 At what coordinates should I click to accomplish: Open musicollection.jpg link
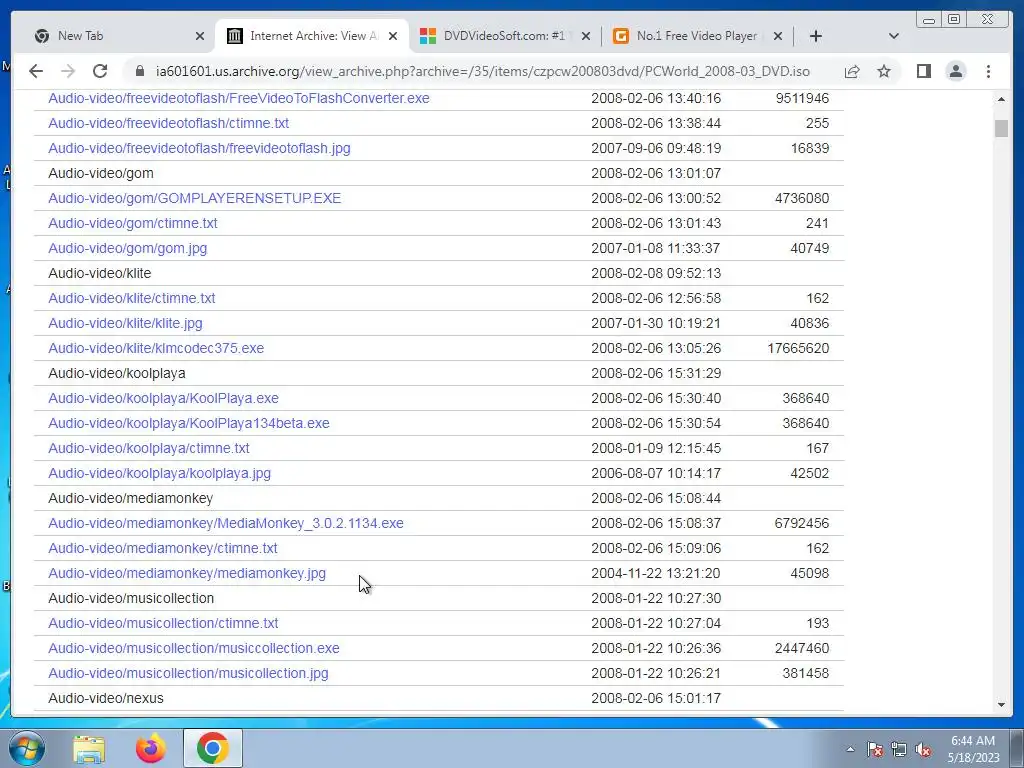[x=188, y=673]
